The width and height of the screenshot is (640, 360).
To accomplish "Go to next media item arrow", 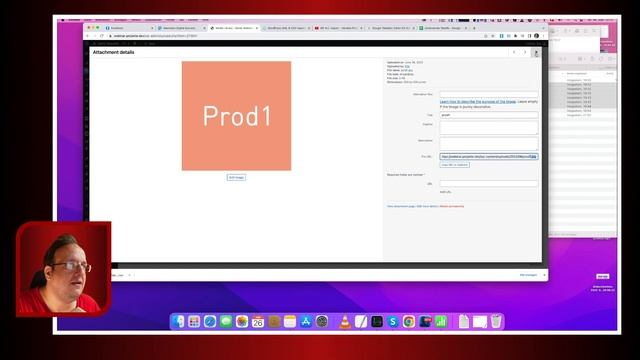I will pyautogui.click(x=525, y=52).
